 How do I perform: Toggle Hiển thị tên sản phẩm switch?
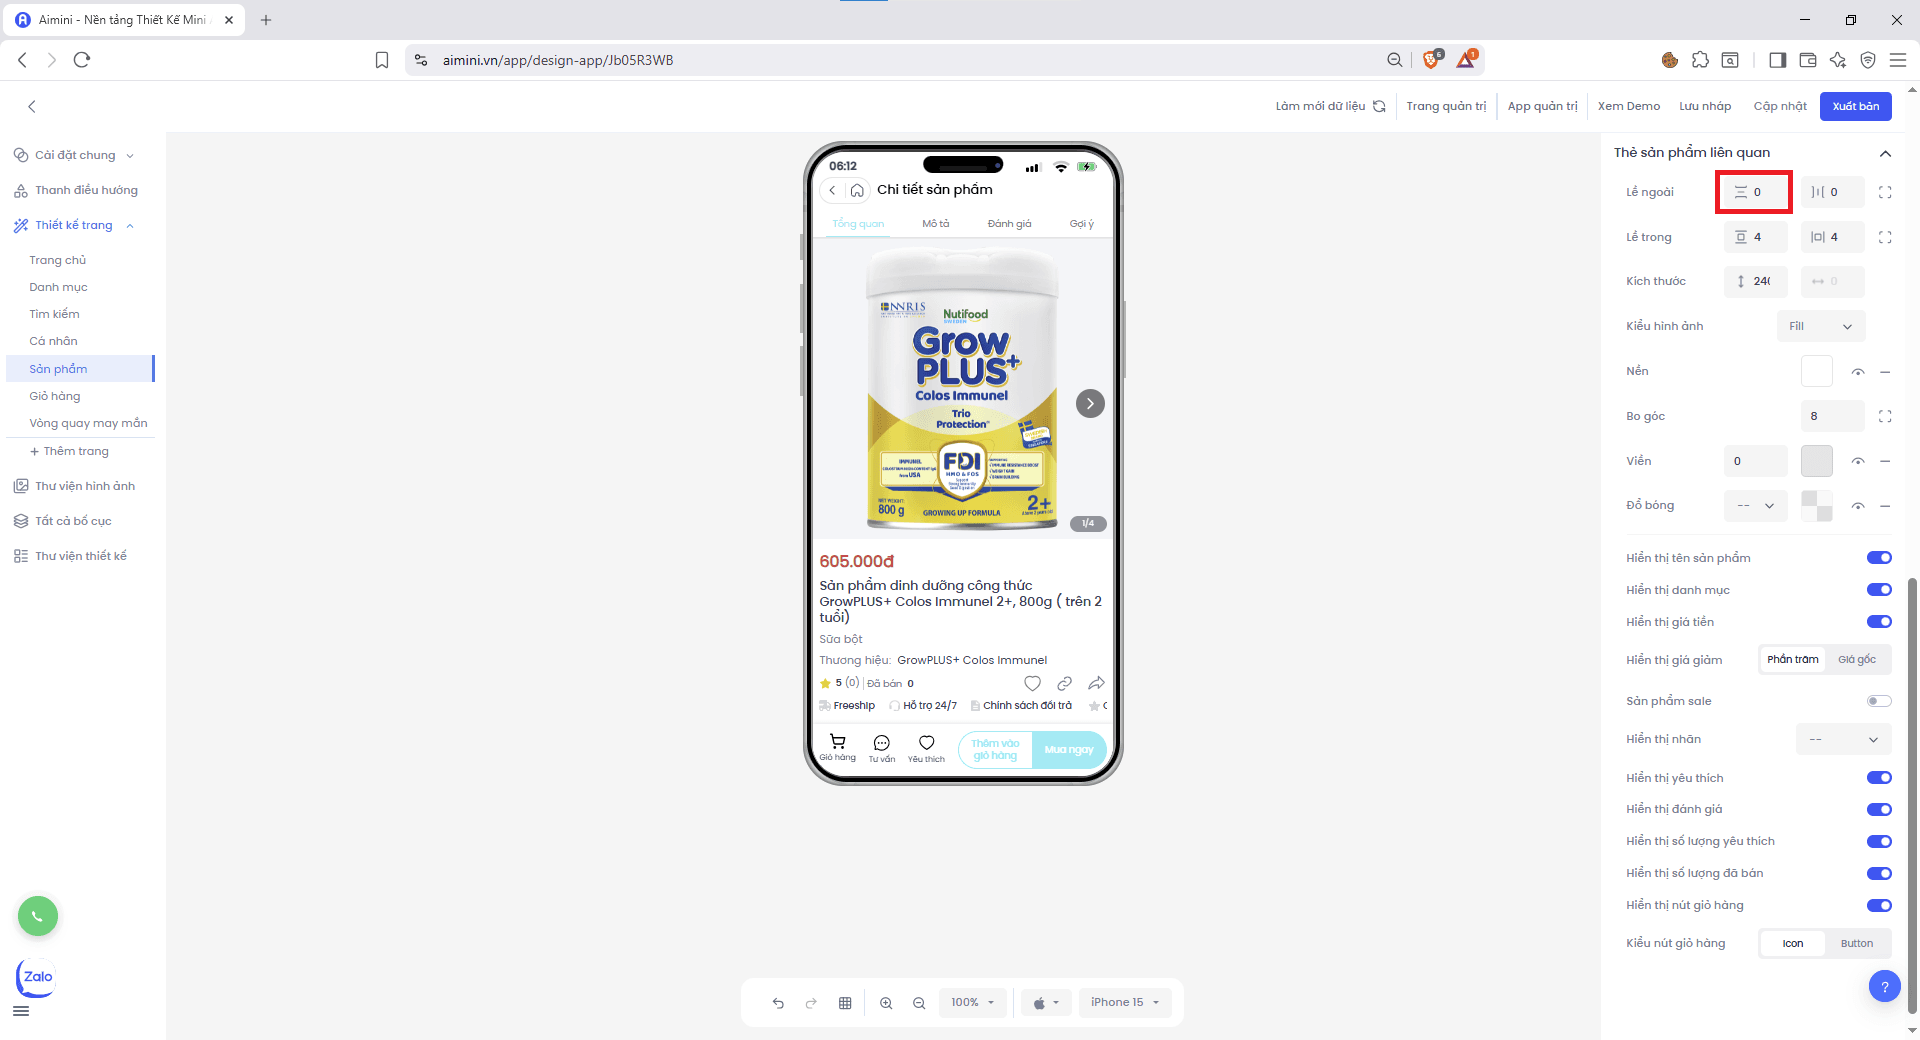[1878, 558]
